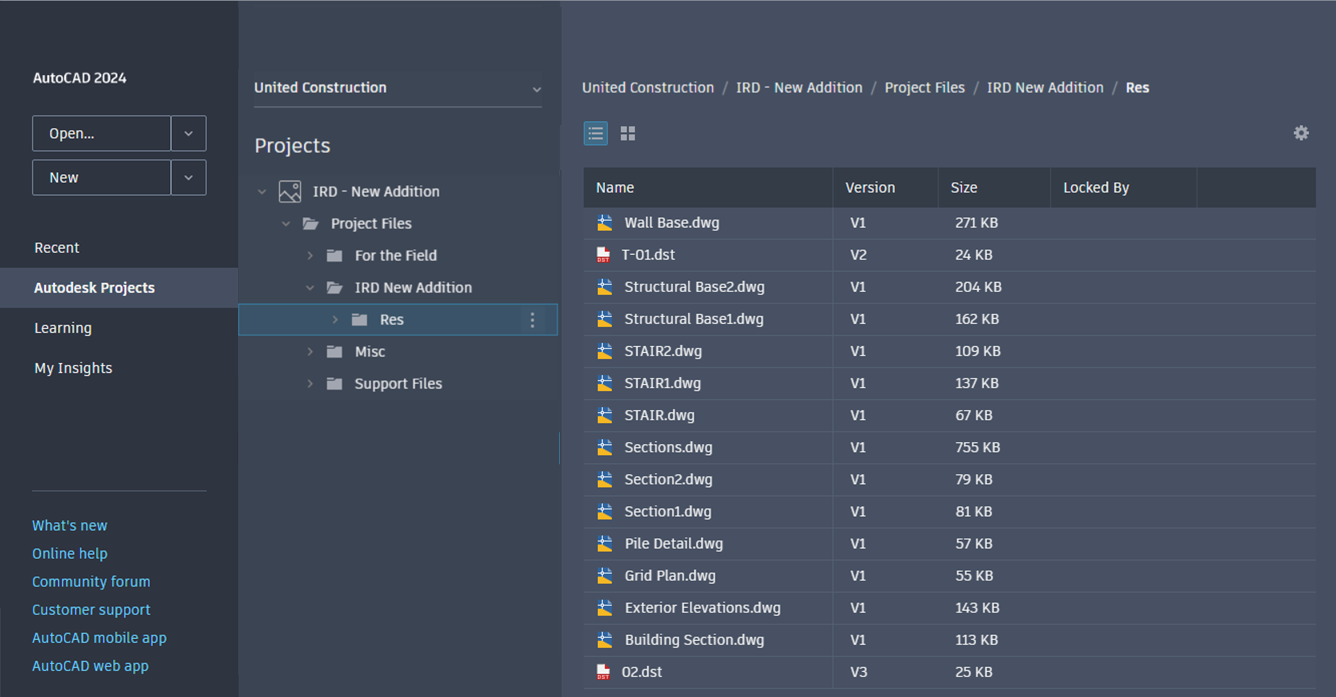Image resolution: width=1336 pixels, height=697 pixels.
Task: Sort by the Version column header
Action: [x=885, y=187]
